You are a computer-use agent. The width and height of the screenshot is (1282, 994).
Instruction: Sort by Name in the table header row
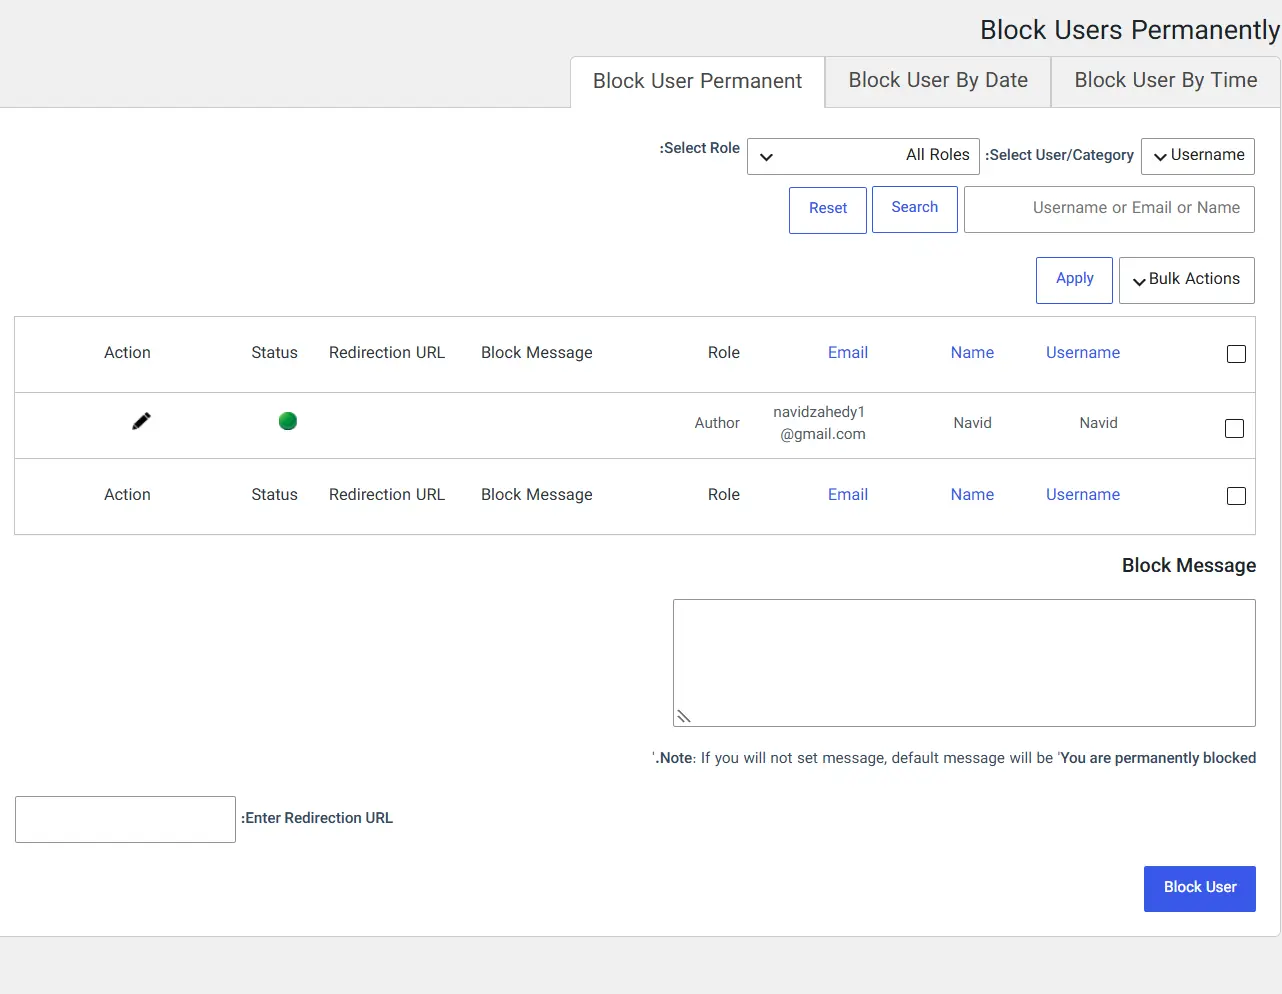972,353
